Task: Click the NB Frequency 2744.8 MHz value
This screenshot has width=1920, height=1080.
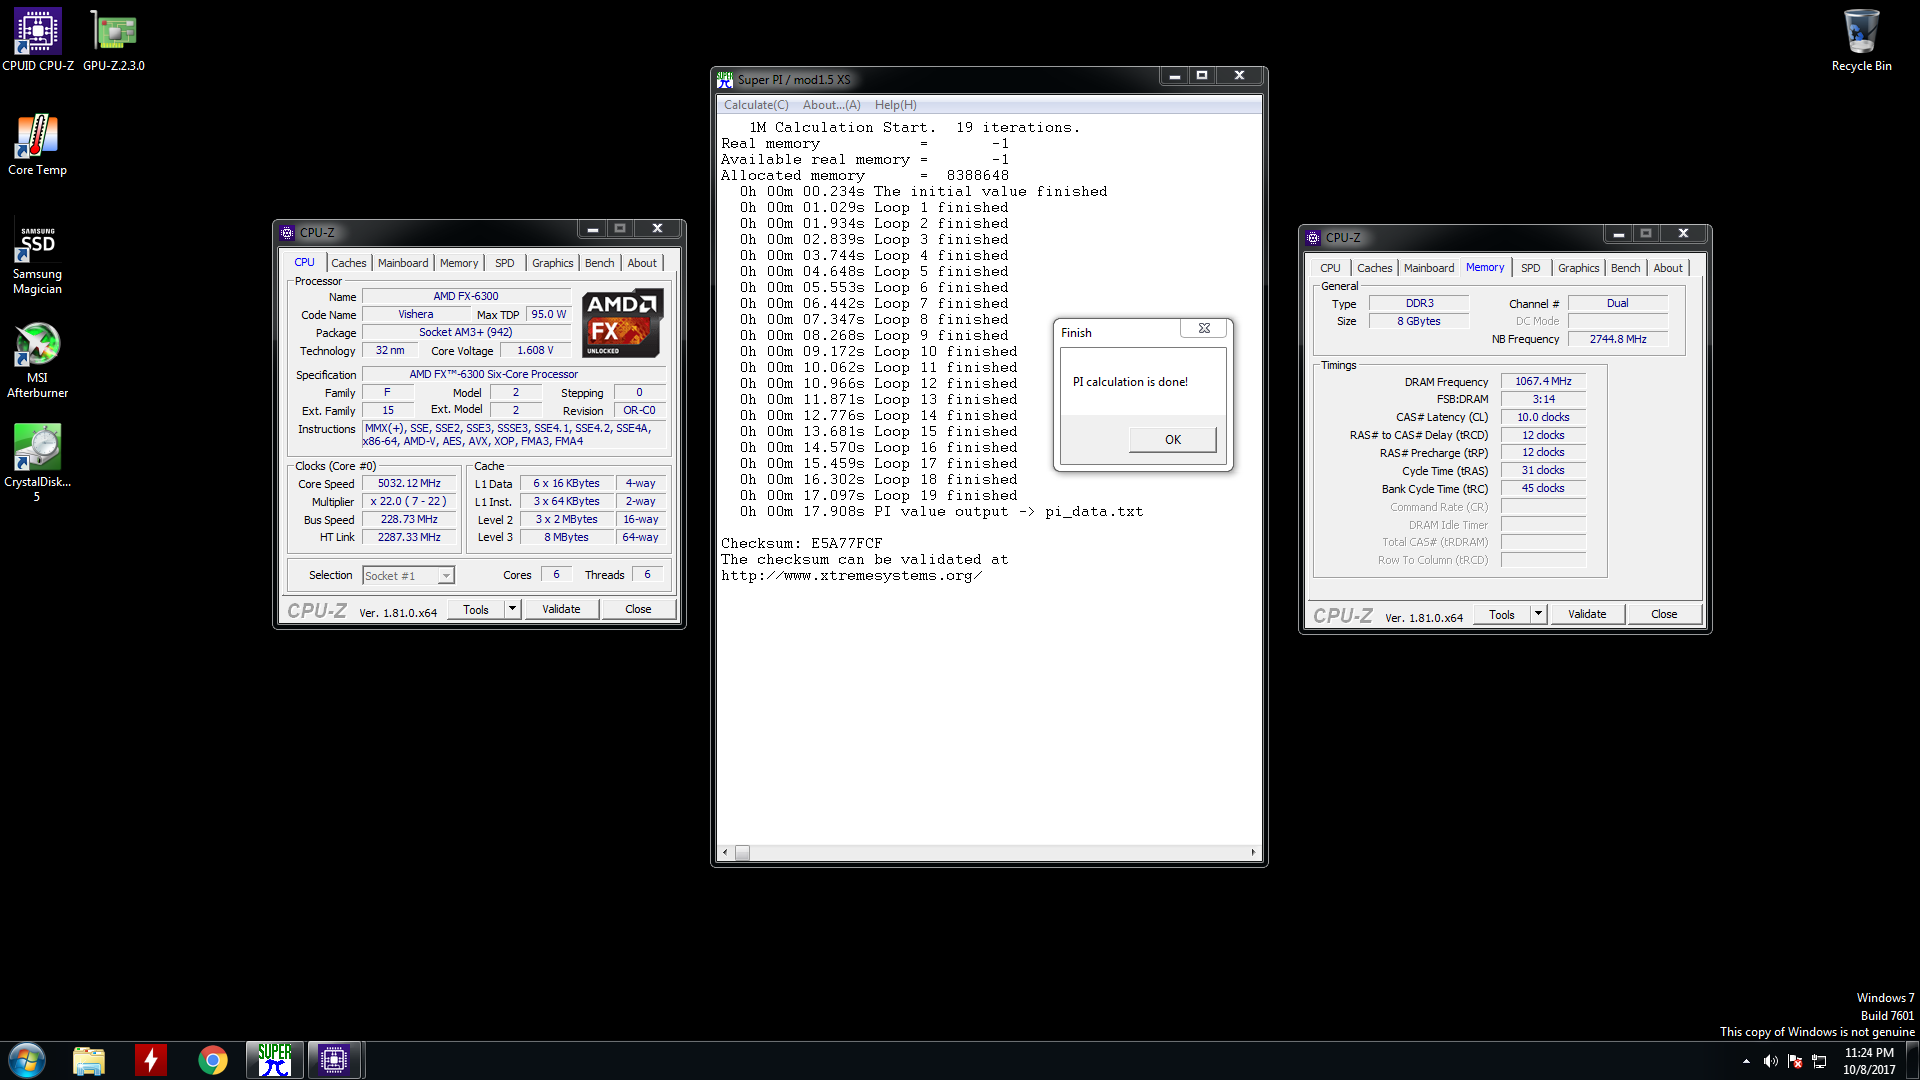Action: point(1618,340)
